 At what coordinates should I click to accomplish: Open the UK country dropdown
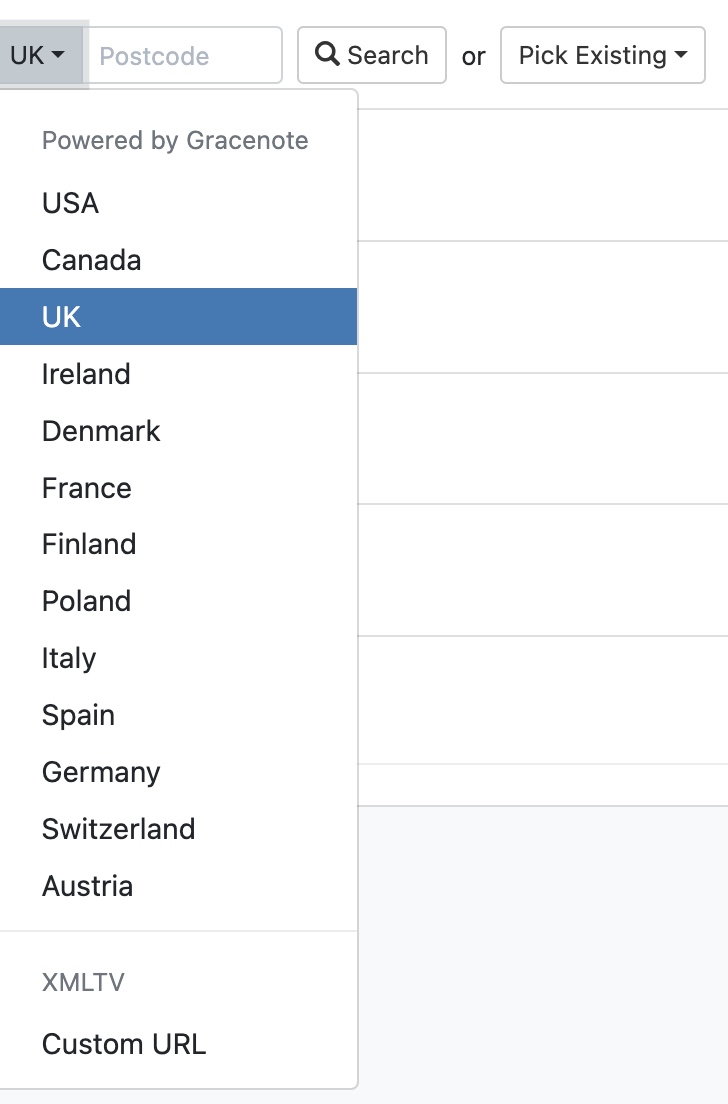38,55
